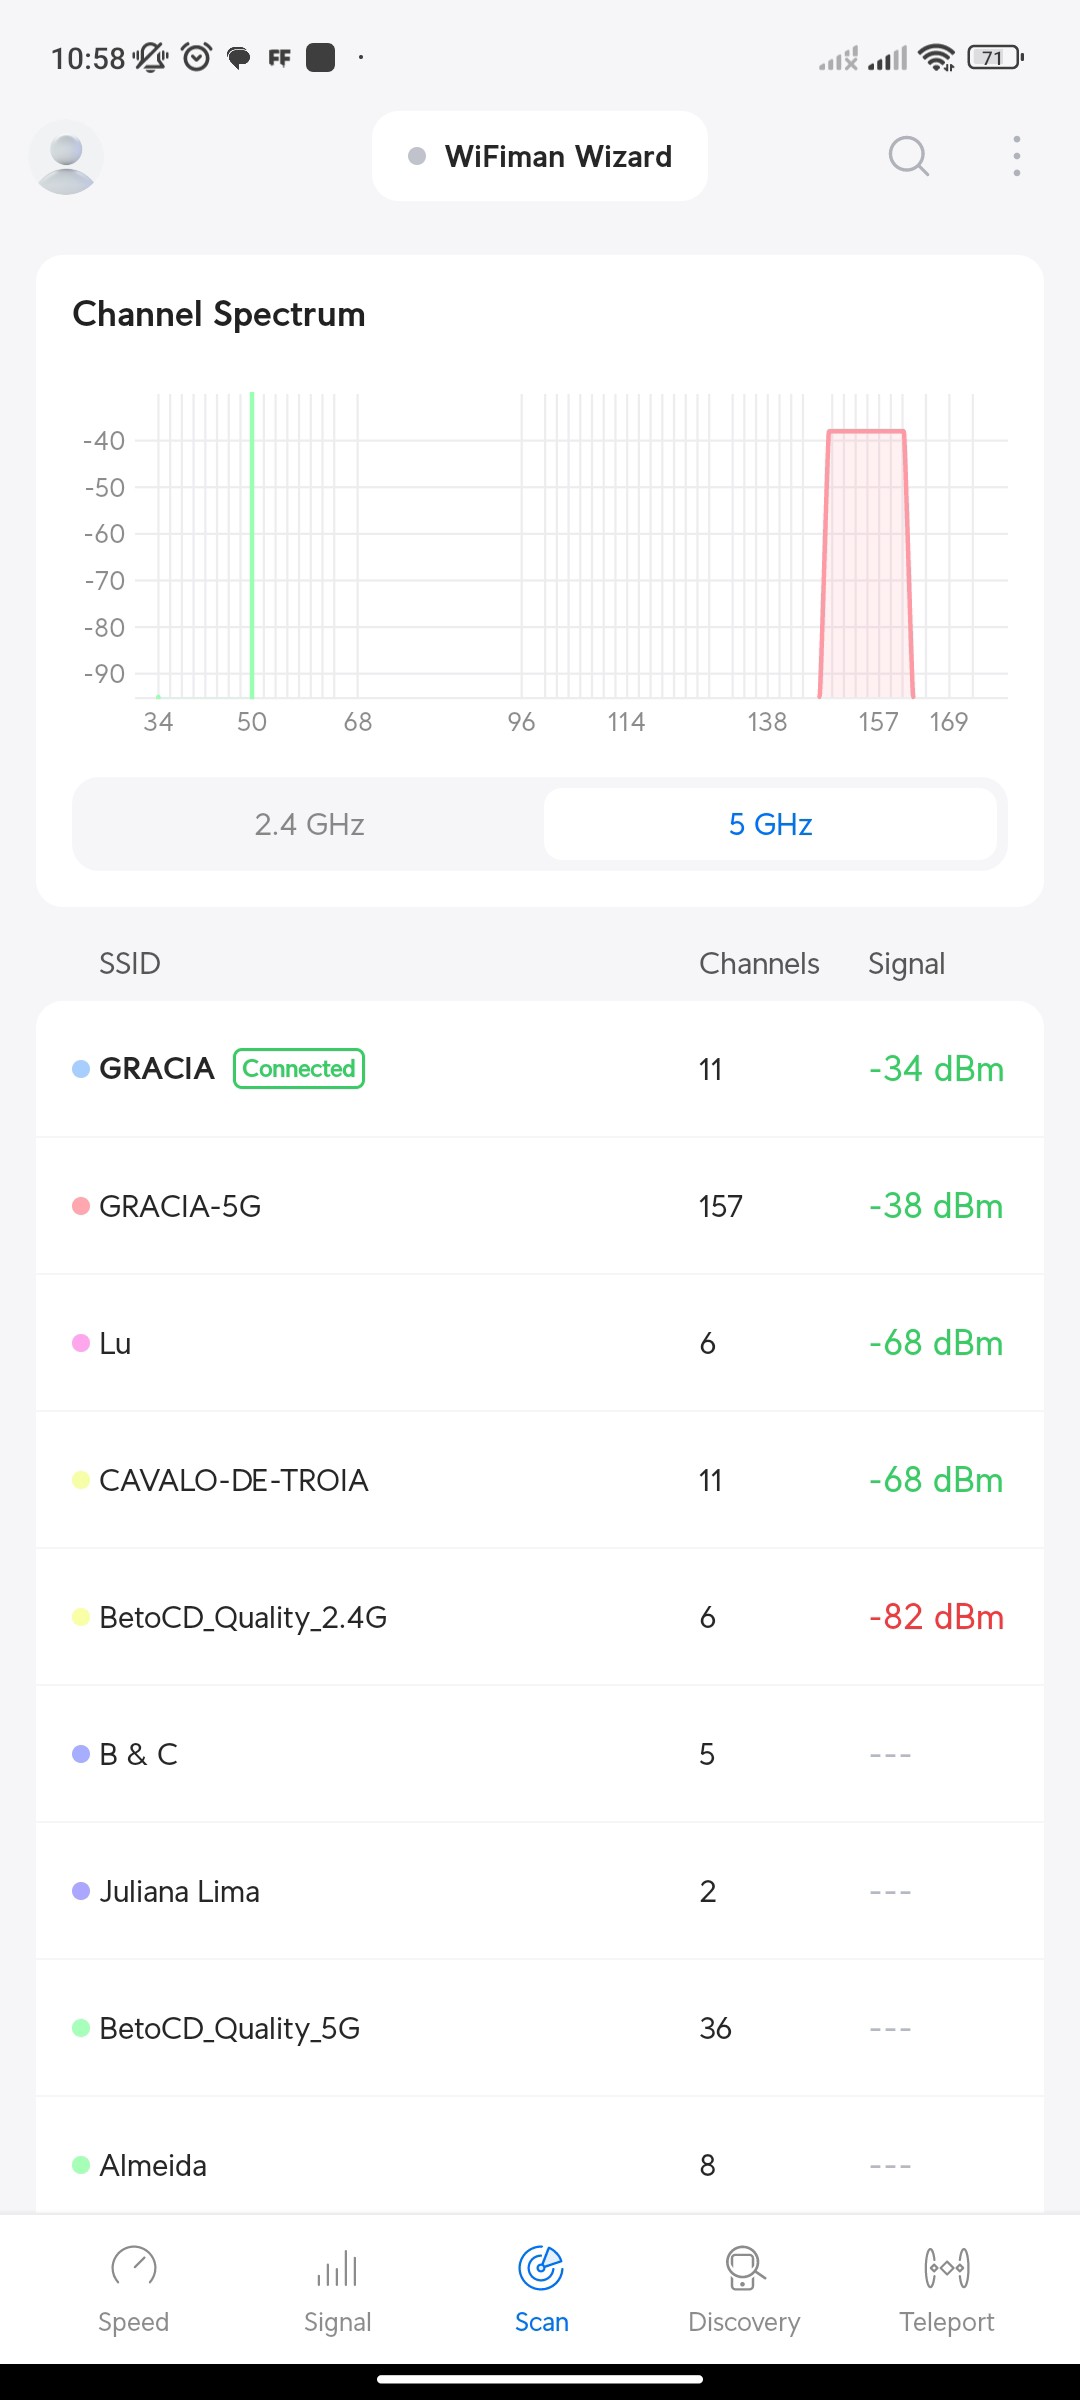Go to the Signal bars tab
Image resolution: width=1080 pixels, height=2400 pixels.
(x=337, y=2267)
